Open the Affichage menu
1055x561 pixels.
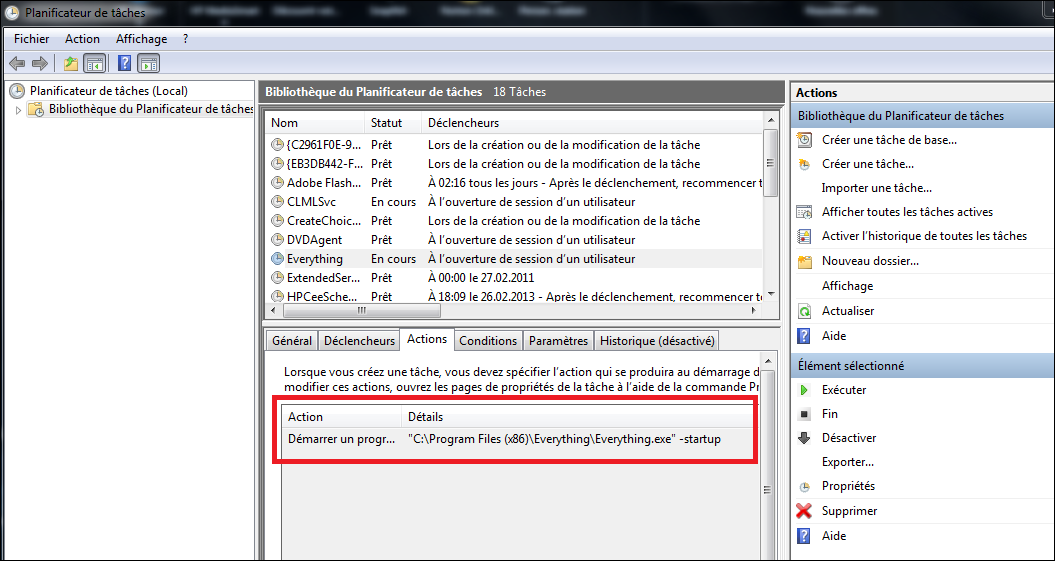click(x=141, y=39)
